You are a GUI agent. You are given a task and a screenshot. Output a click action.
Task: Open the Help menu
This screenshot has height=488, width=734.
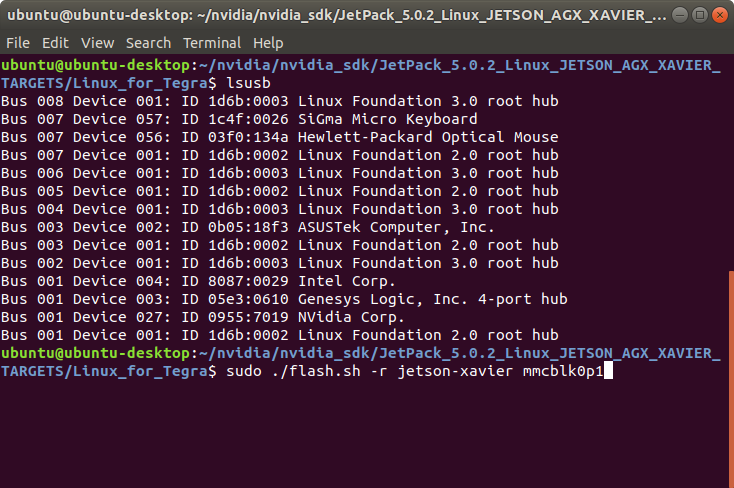point(268,43)
